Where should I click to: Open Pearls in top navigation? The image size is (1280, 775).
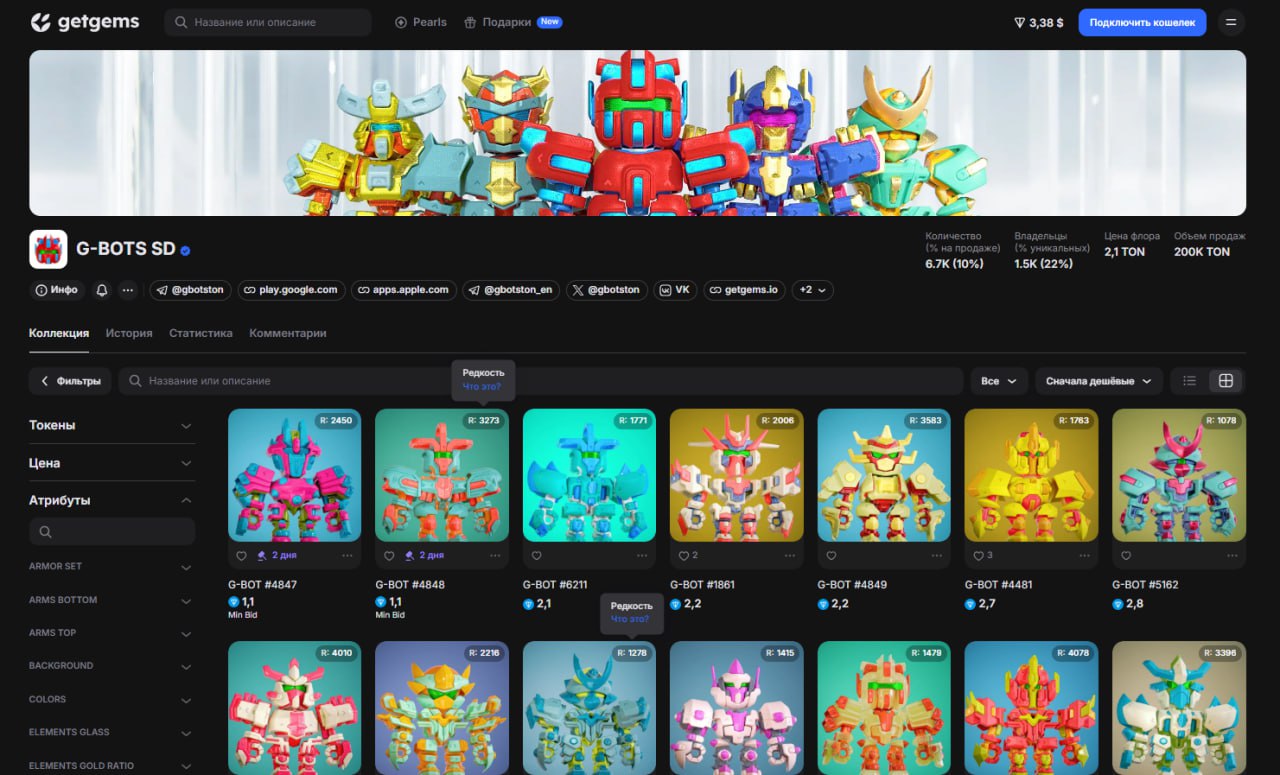pos(421,22)
